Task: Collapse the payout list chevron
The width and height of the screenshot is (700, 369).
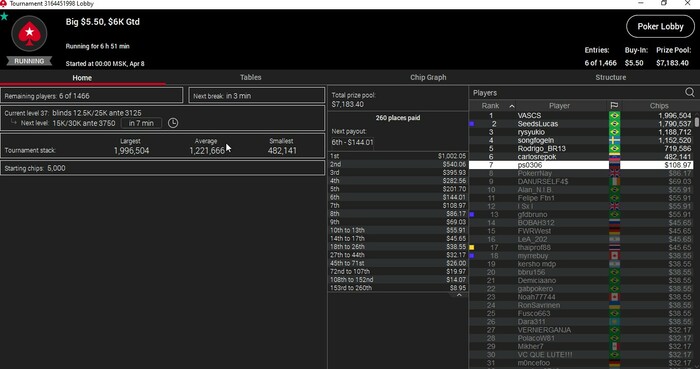Action: point(459,295)
